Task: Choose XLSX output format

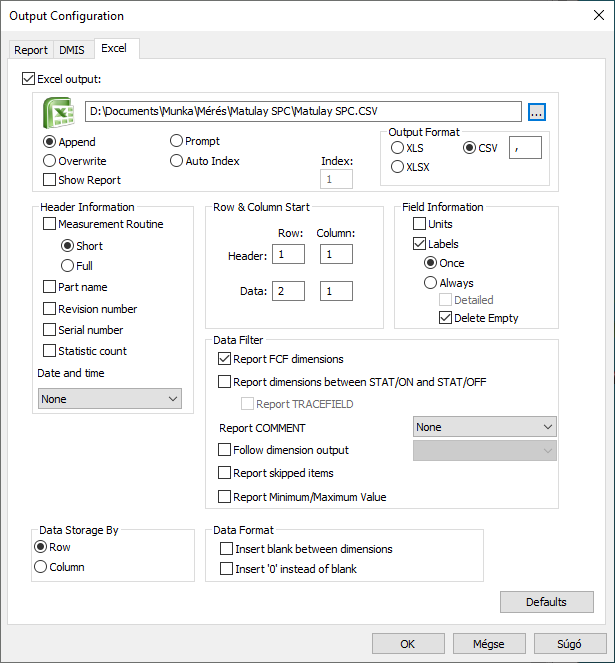Action: pyautogui.click(x=398, y=167)
